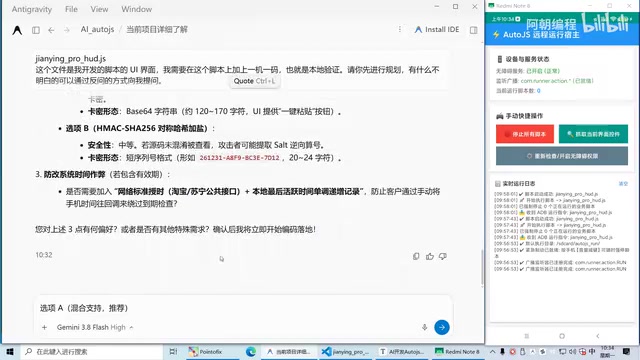Click the microphone voice input icon
The image size is (640, 360).
pos(424,327)
